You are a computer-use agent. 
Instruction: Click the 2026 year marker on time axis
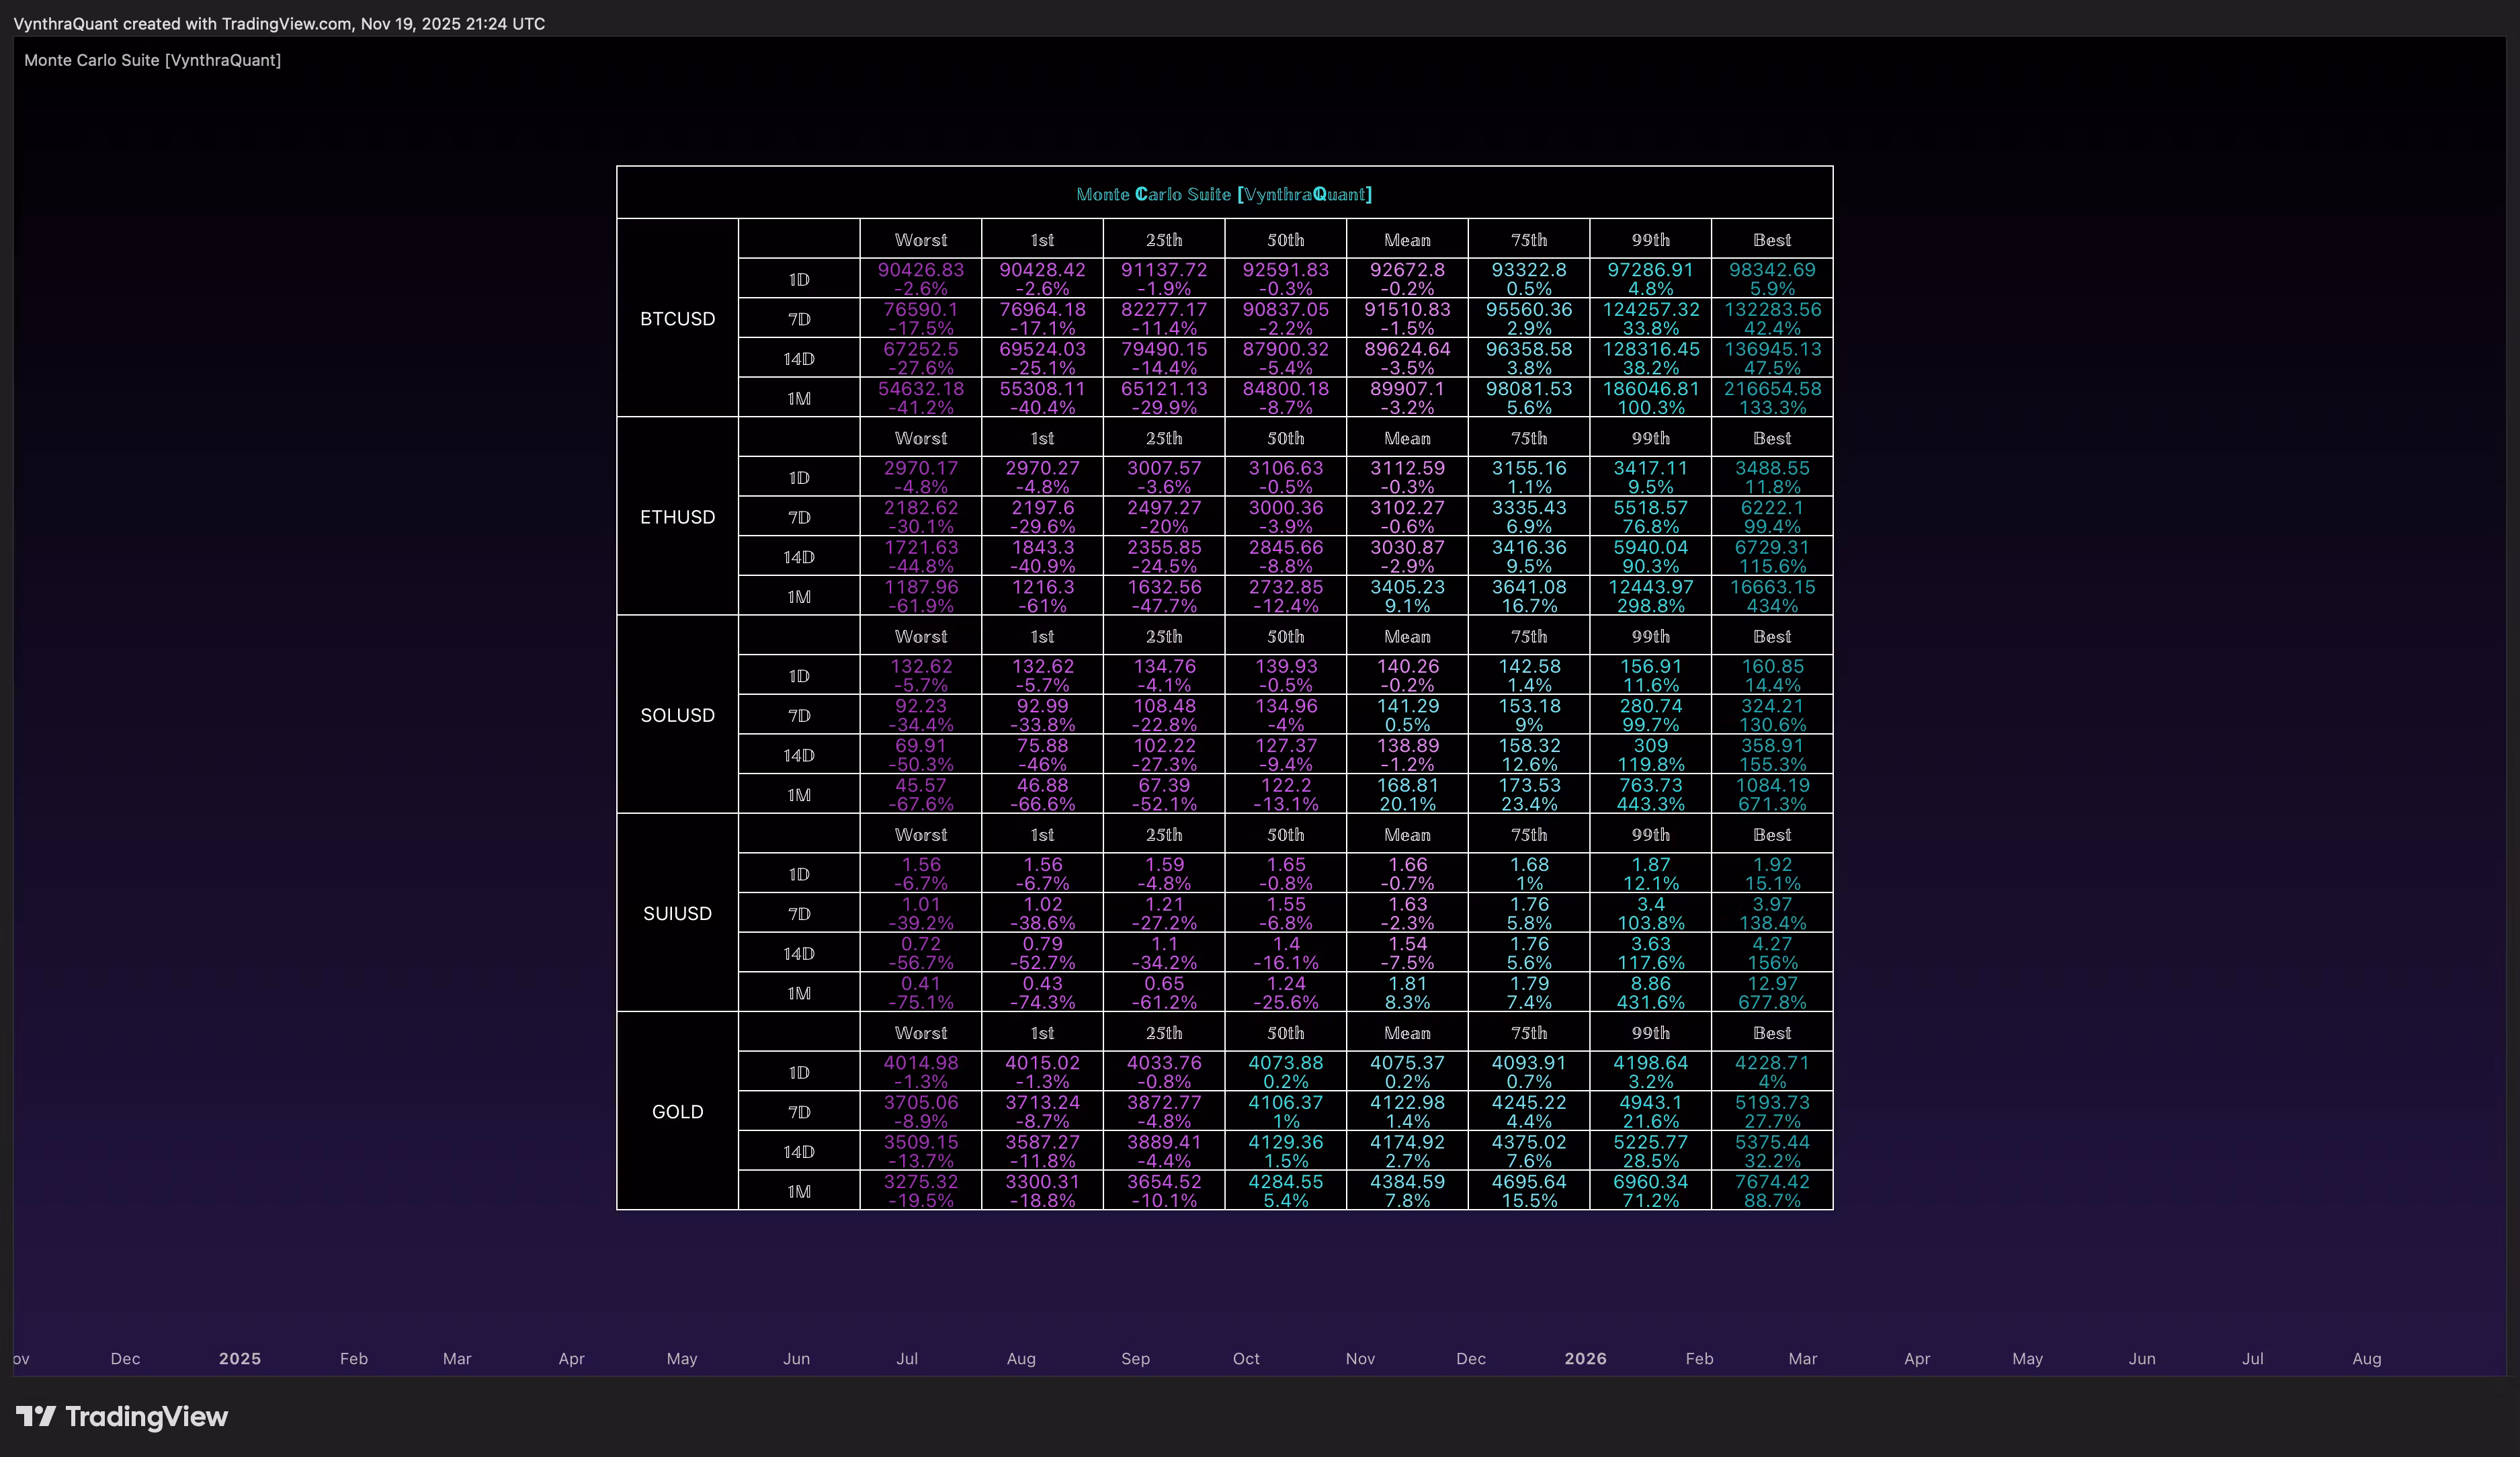click(x=1585, y=1358)
